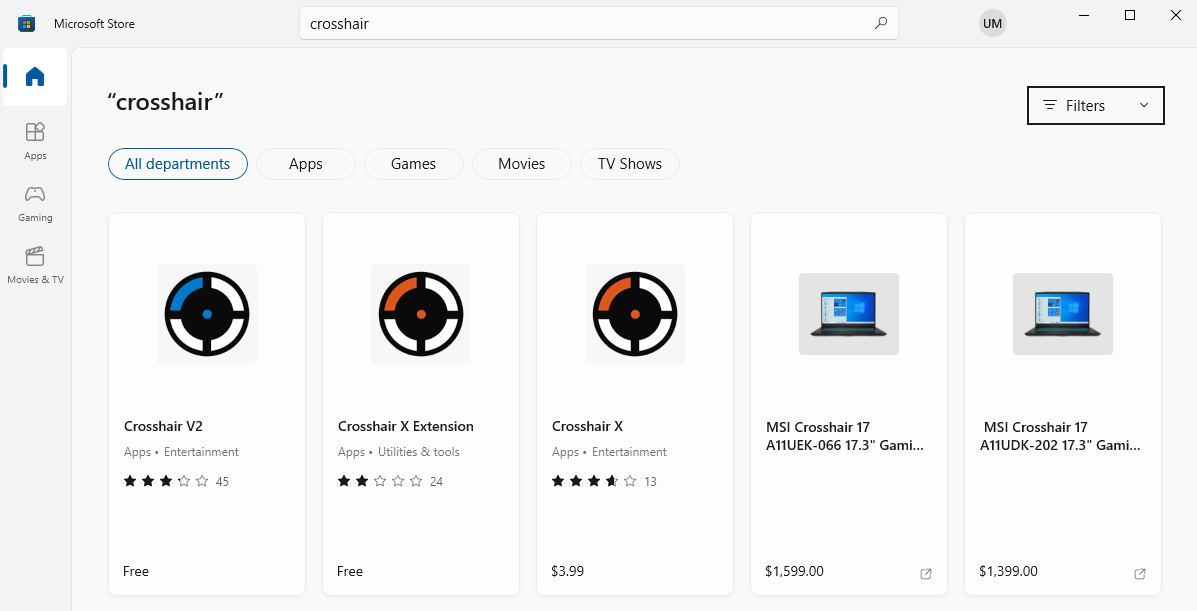Open Movies & TV in the sidebar
This screenshot has height=611, width=1197.
(x=35, y=264)
